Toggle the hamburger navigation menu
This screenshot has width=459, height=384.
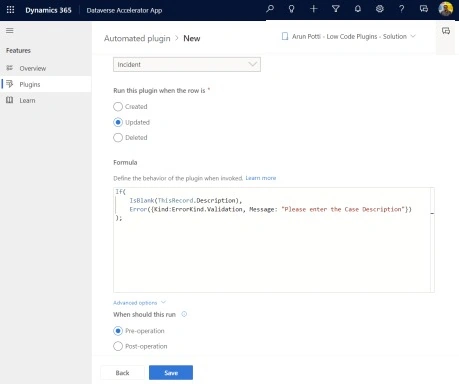(10, 31)
